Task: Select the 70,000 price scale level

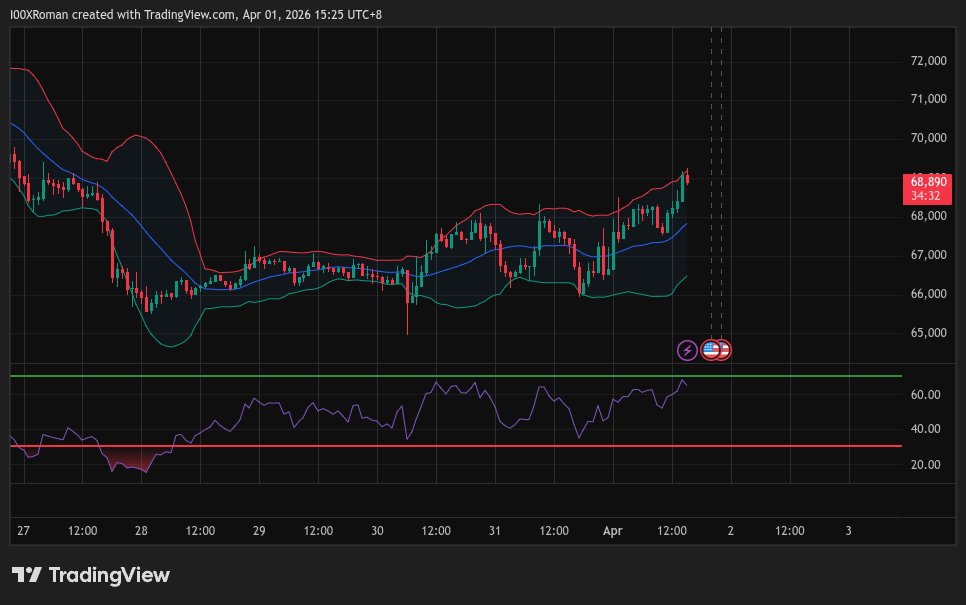Action: pyautogui.click(x=929, y=138)
